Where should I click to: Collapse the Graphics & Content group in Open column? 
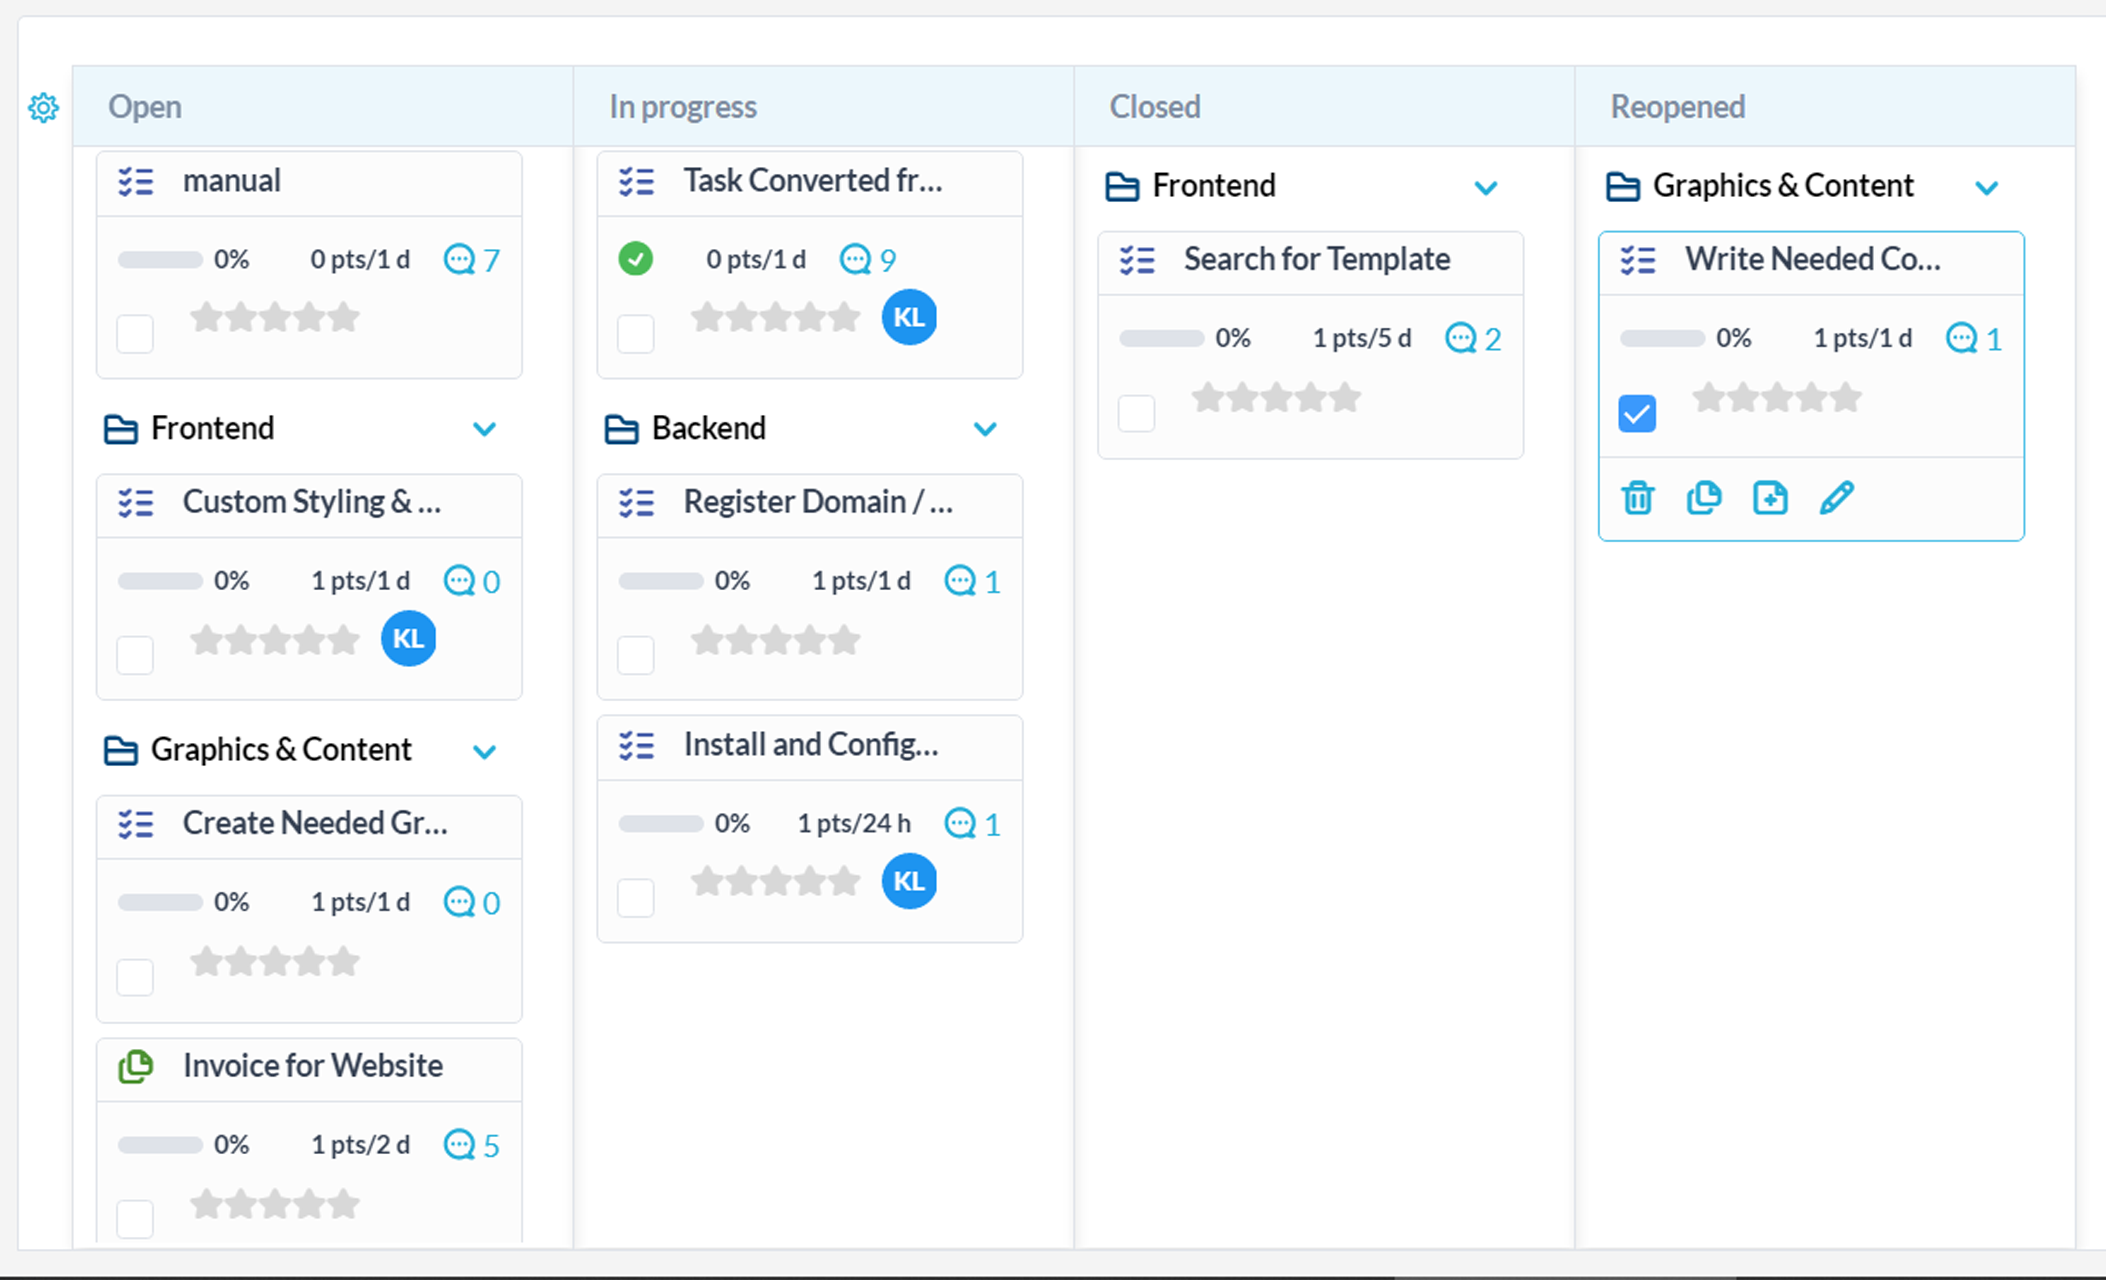485,752
